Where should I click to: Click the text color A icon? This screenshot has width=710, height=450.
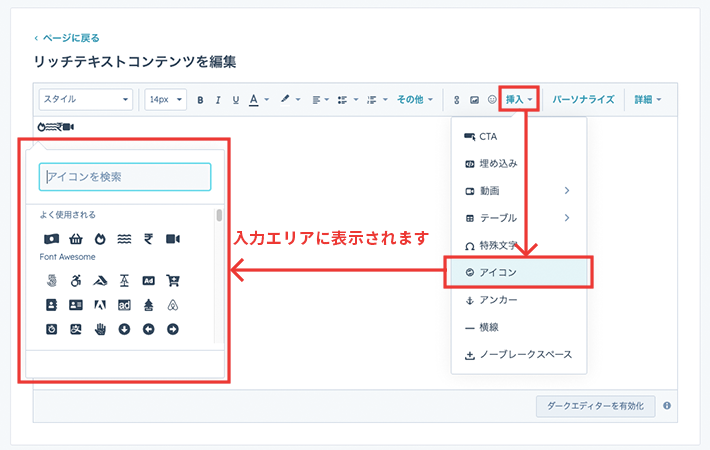(x=254, y=100)
